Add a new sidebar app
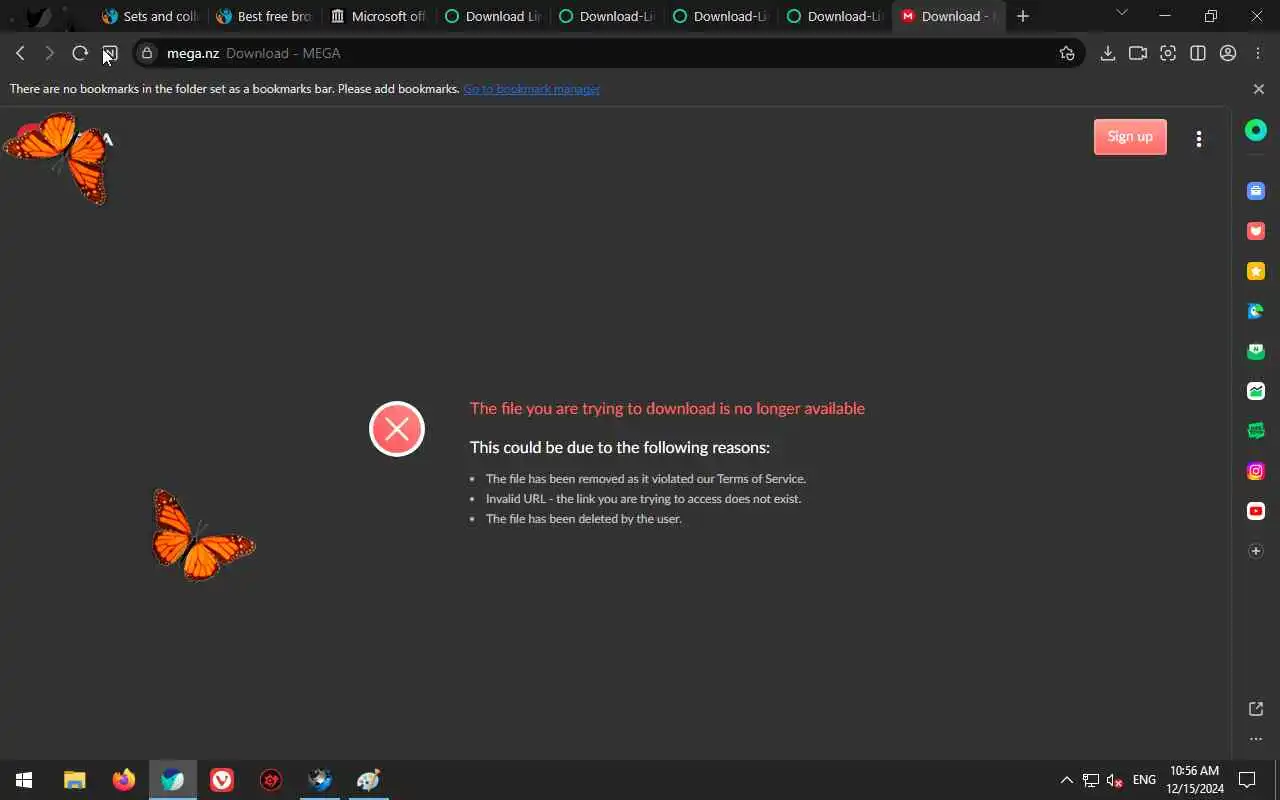 (1256, 551)
